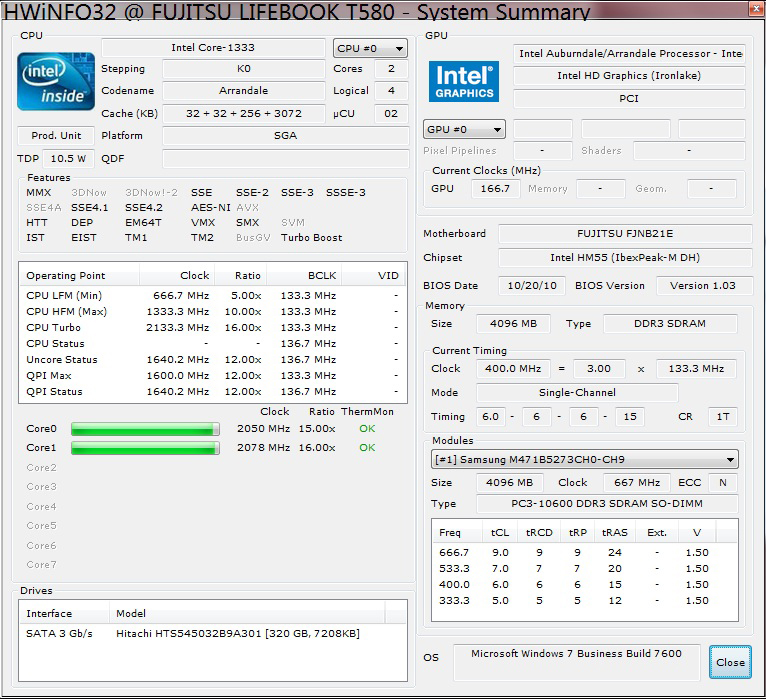Click the AES-NI feature label

click(x=211, y=208)
